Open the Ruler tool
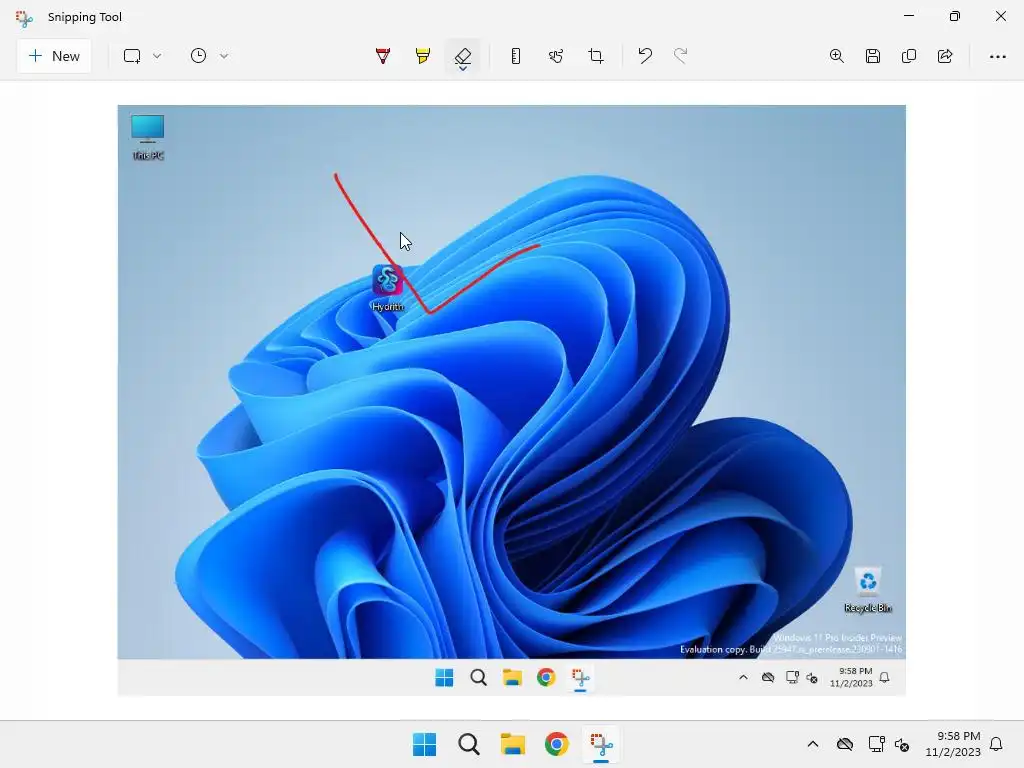 [516, 56]
